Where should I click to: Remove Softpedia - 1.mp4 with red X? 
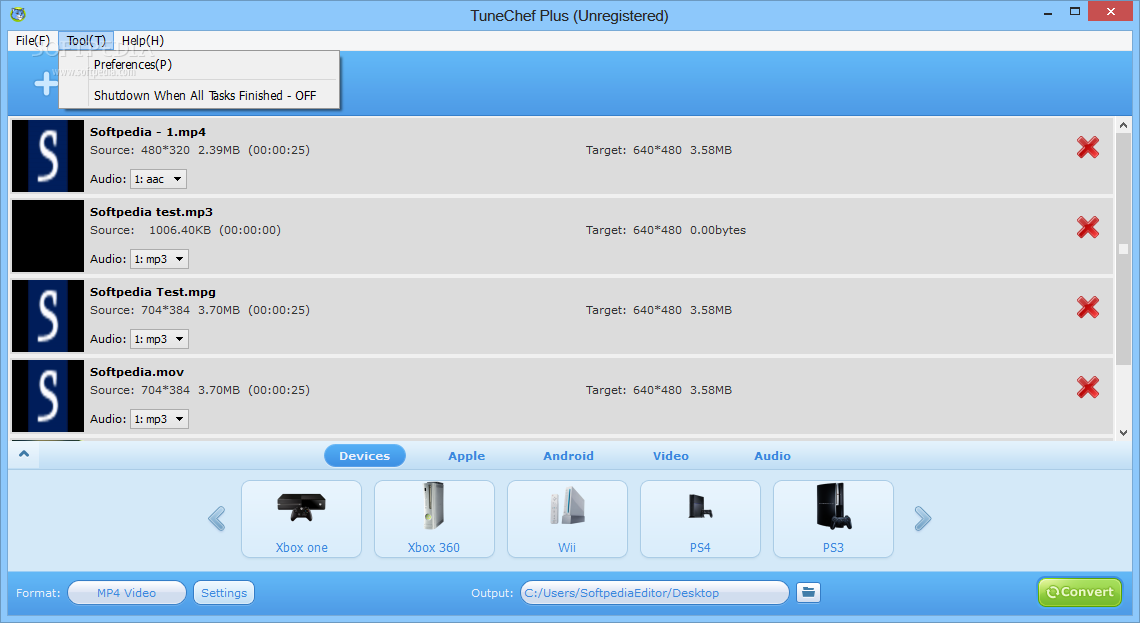[1088, 148]
